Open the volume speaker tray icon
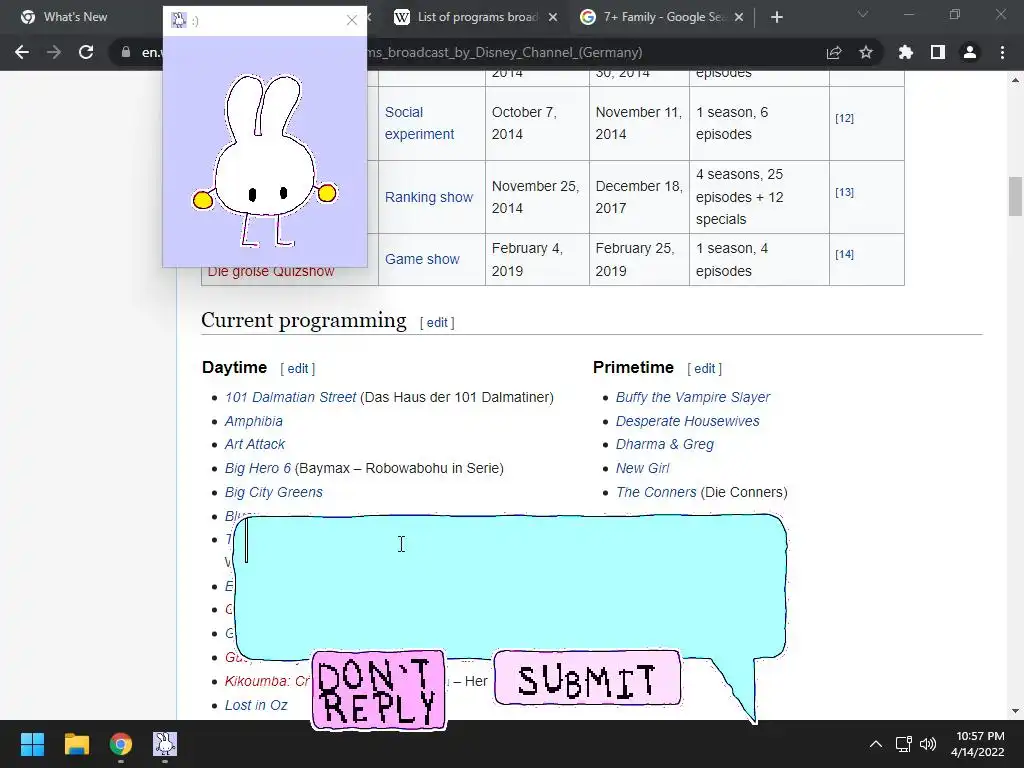The height and width of the screenshot is (768, 1024). [x=927, y=744]
